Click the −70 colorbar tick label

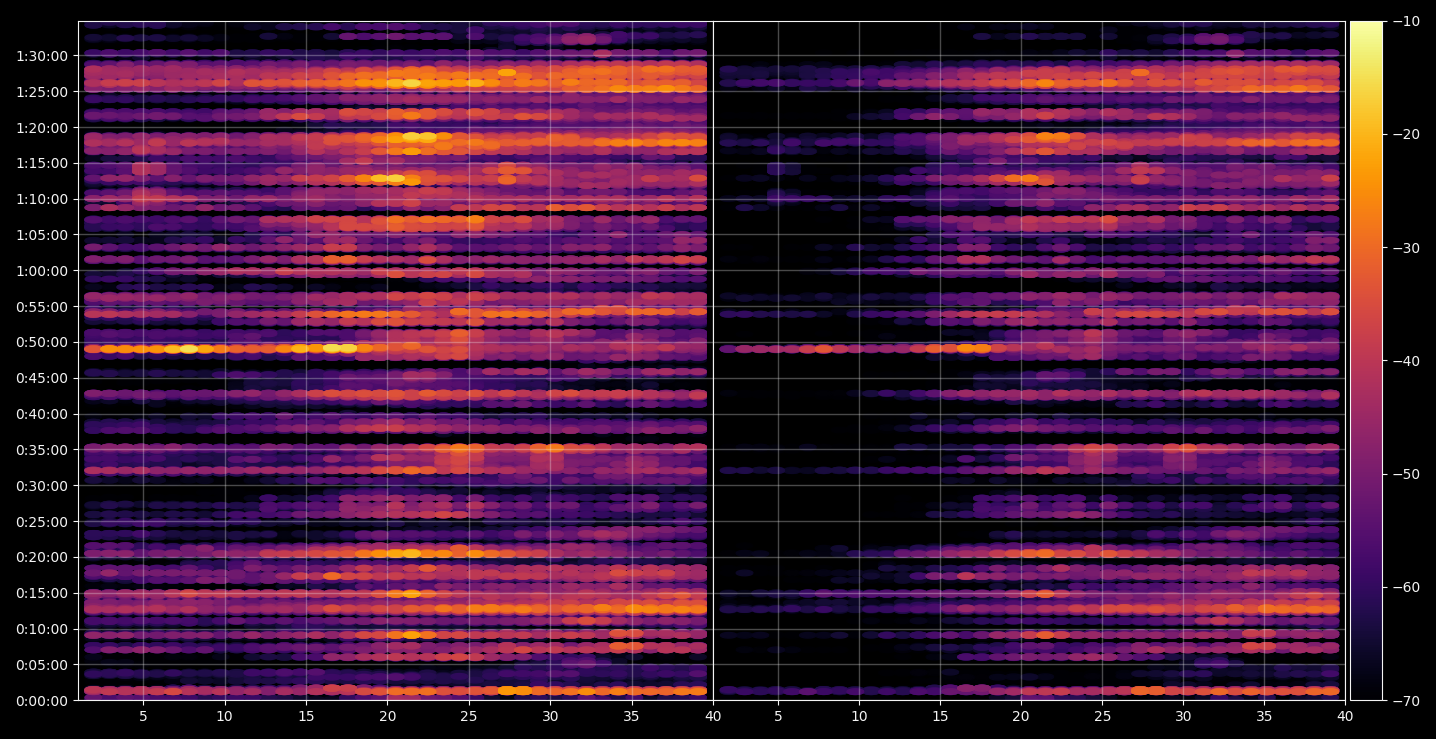tap(1407, 701)
